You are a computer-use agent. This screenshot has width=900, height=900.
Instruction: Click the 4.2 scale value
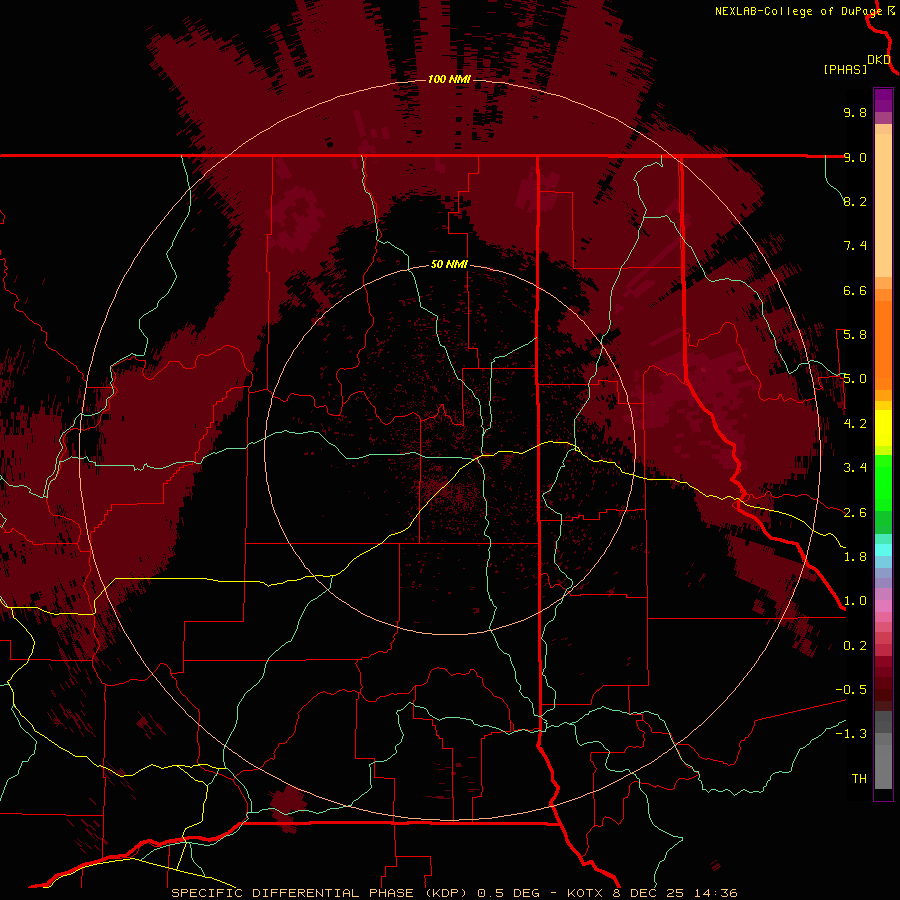tap(855, 424)
